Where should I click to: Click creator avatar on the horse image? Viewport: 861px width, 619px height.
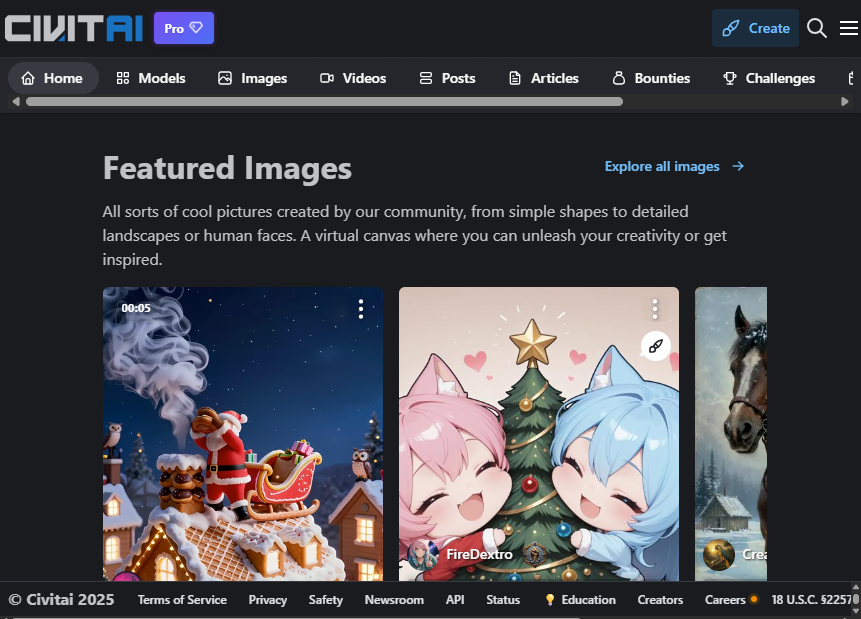click(x=719, y=555)
